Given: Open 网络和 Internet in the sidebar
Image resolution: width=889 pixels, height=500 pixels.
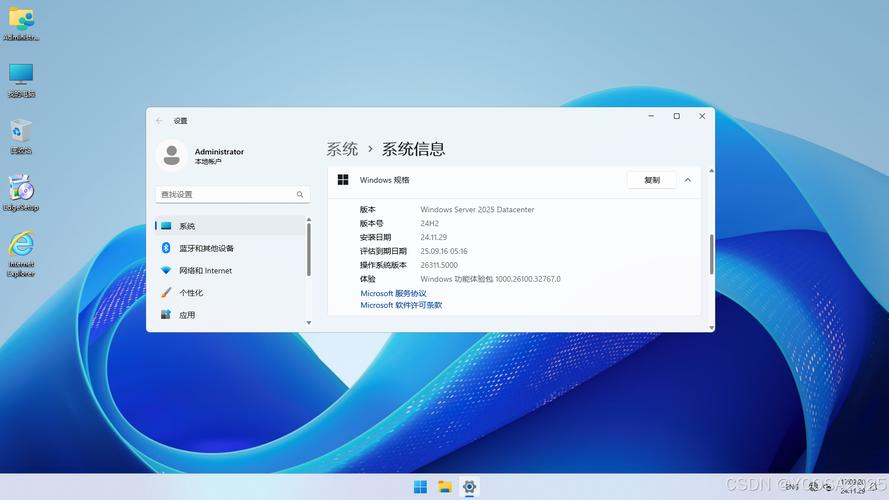Looking at the screenshot, I should pyautogui.click(x=230, y=270).
